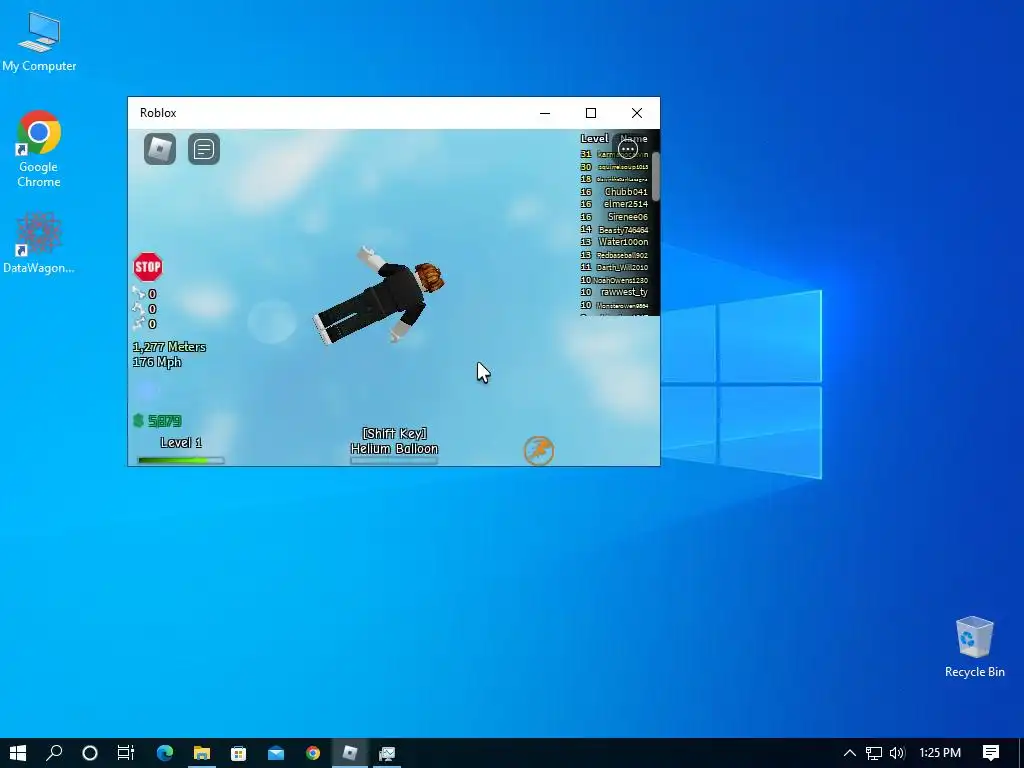Click the green cash icon beside 5879
Viewport: 1024px width, 768px height.
tap(138, 421)
